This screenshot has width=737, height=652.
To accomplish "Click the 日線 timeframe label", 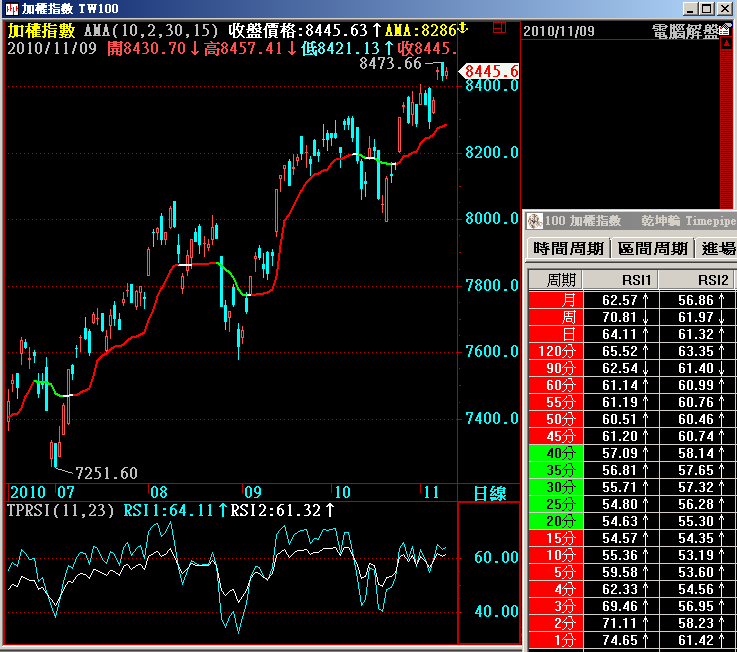I will click(490, 493).
